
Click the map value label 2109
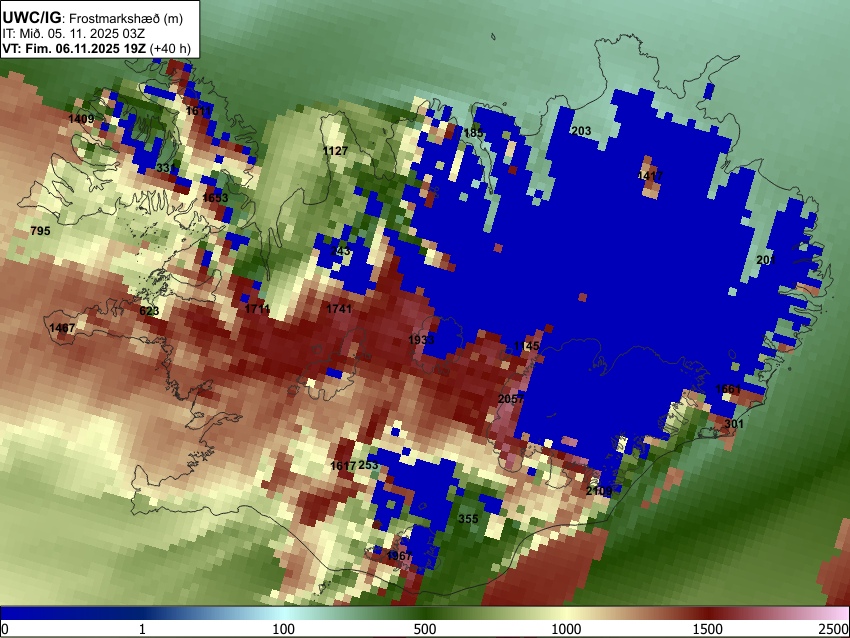pos(599,491)
